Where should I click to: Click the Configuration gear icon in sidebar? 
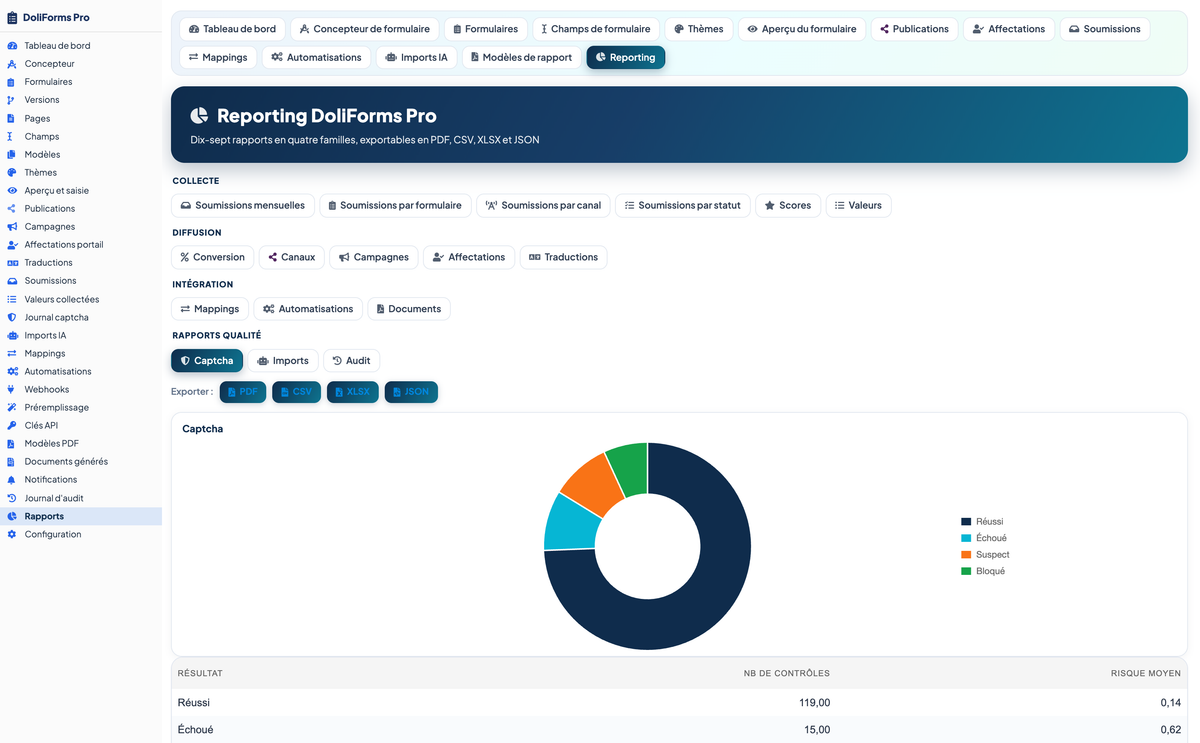[12, 534]
